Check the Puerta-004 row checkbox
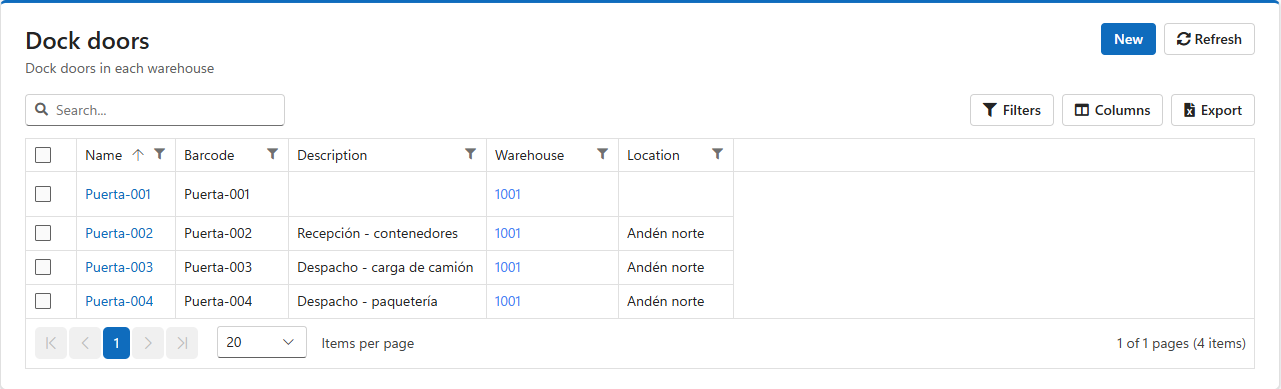 pyautogui.click(x=43, y=301)
